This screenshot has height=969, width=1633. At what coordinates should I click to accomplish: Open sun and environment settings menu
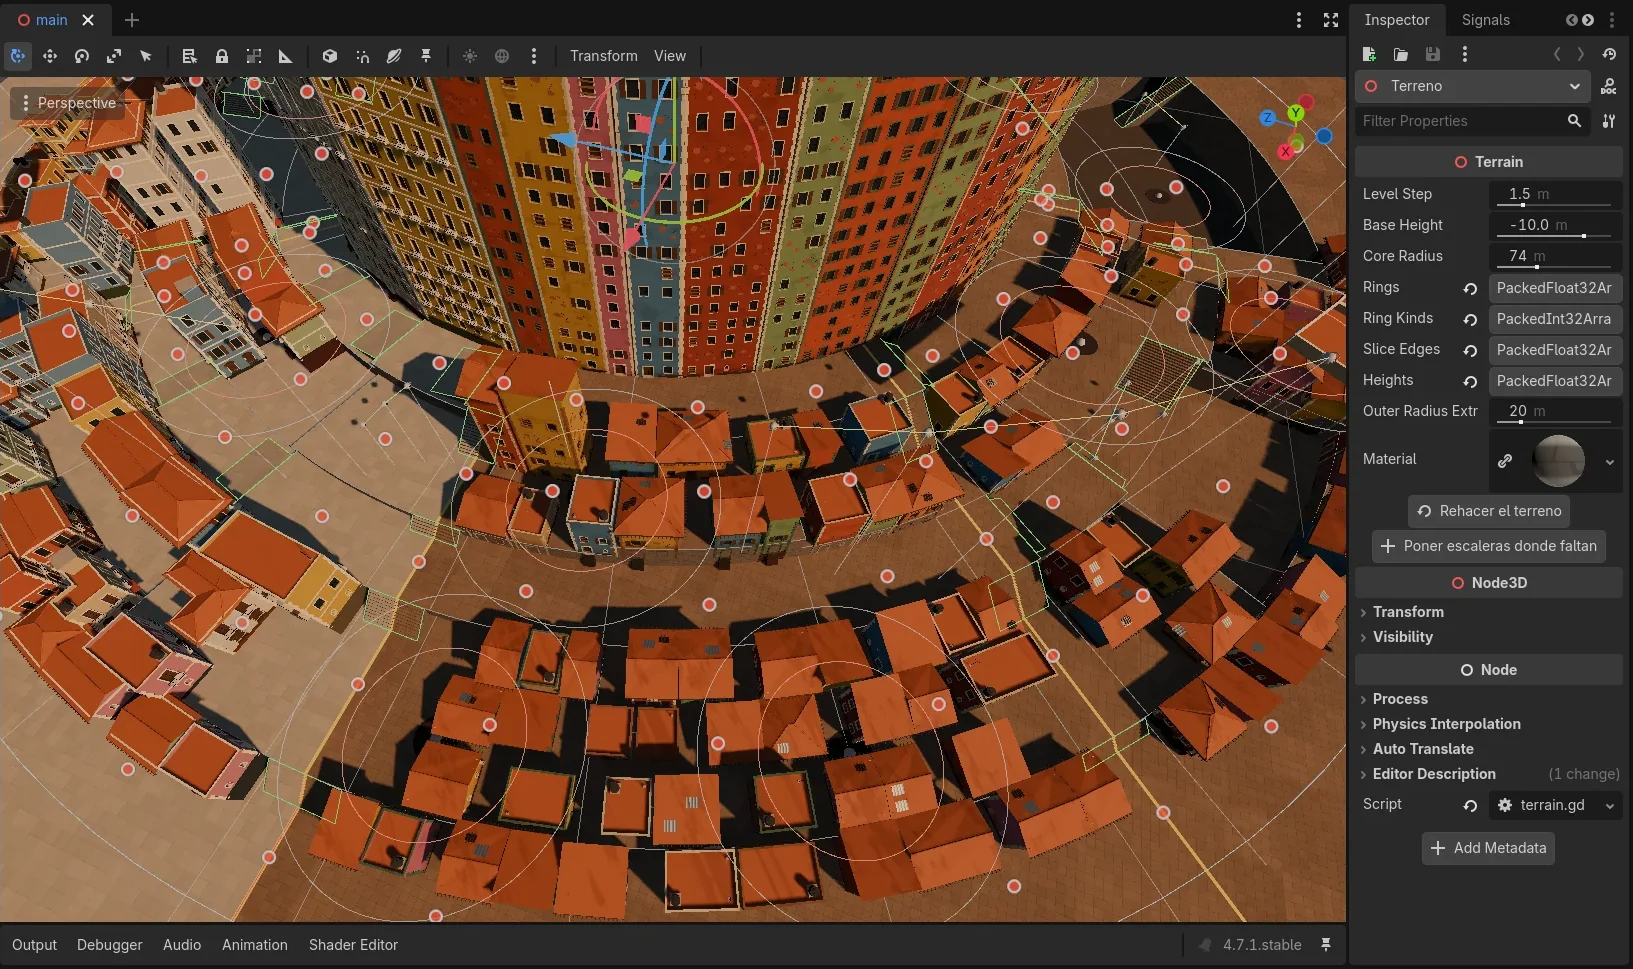[534, 56]
